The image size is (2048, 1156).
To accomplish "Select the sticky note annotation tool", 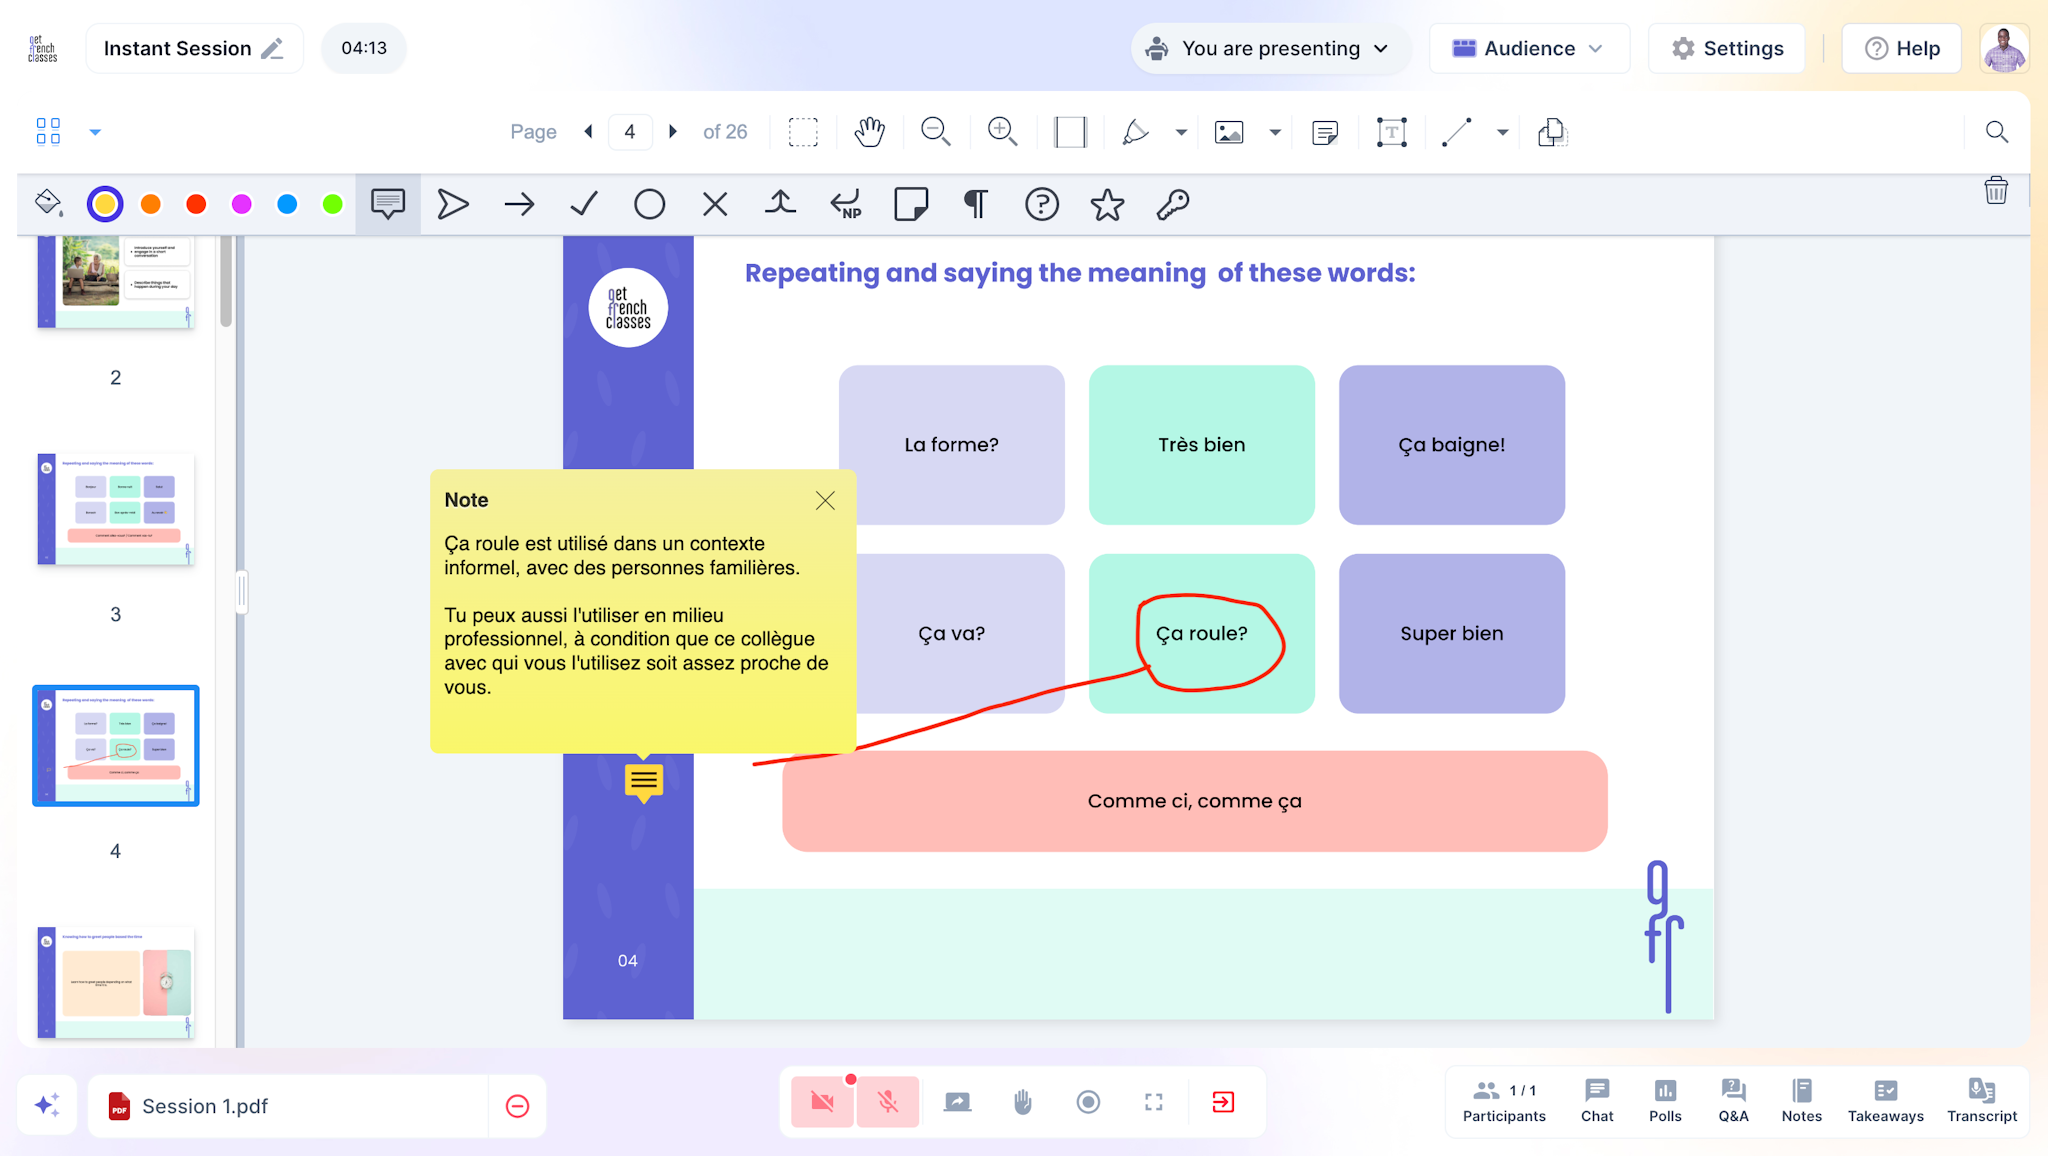I will point(1325,131).
